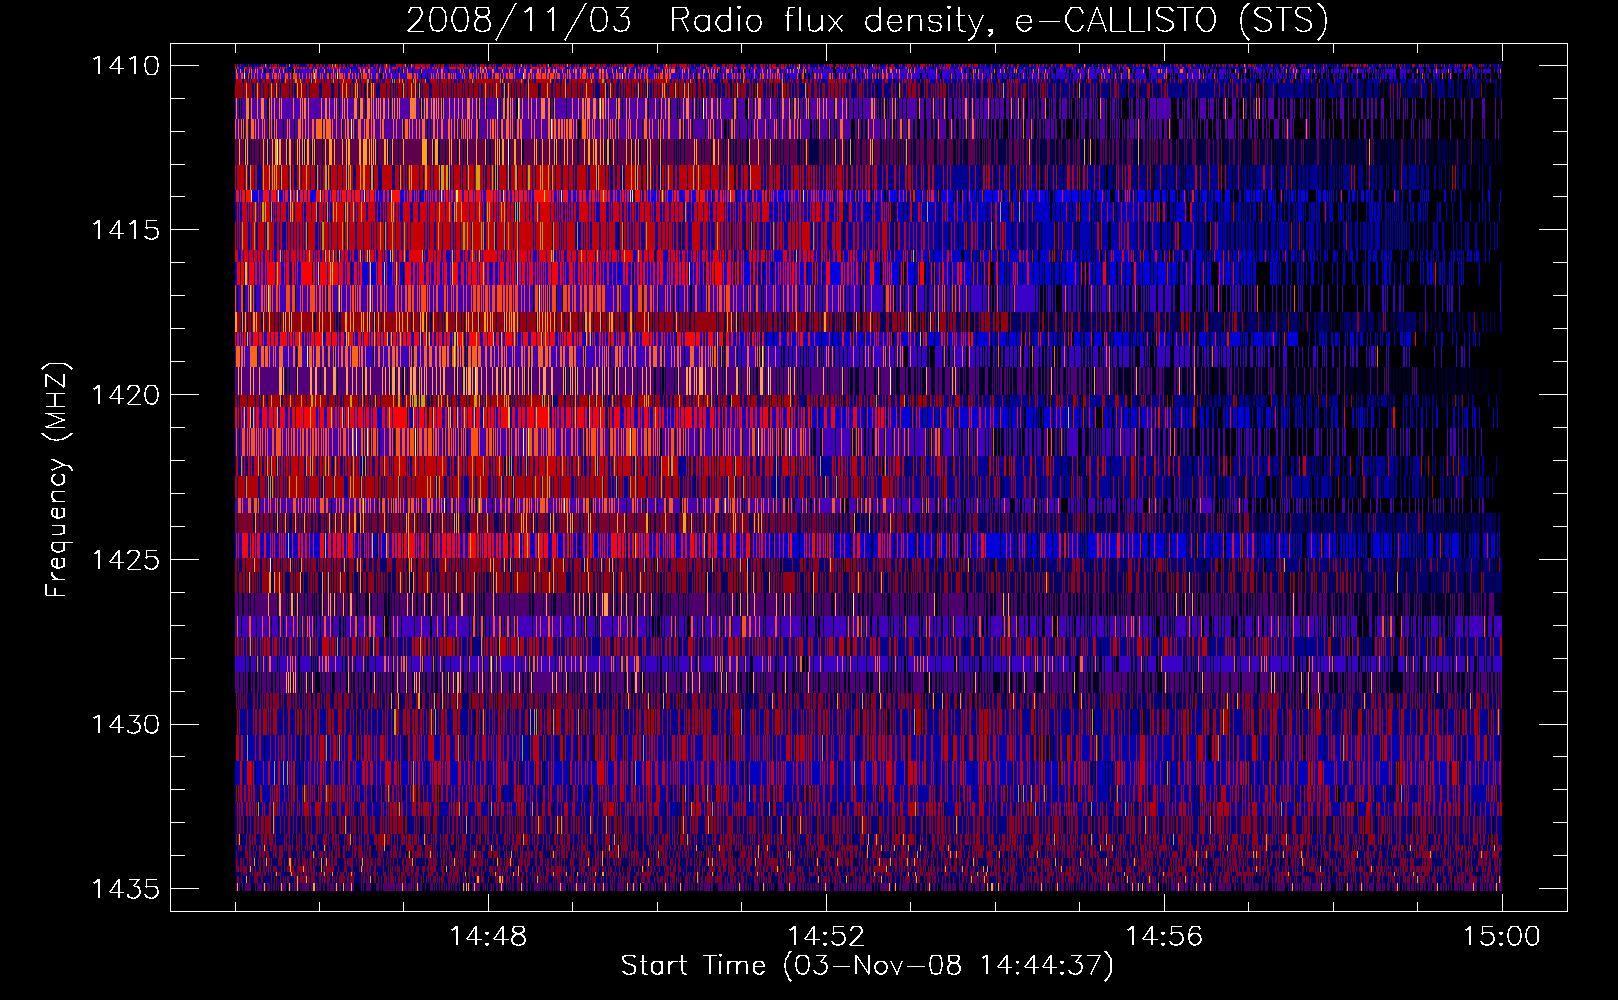This screenshot has width=1618, height=1000.
Task: Click the 15:00 time tick label
Action: [1502, 937]
